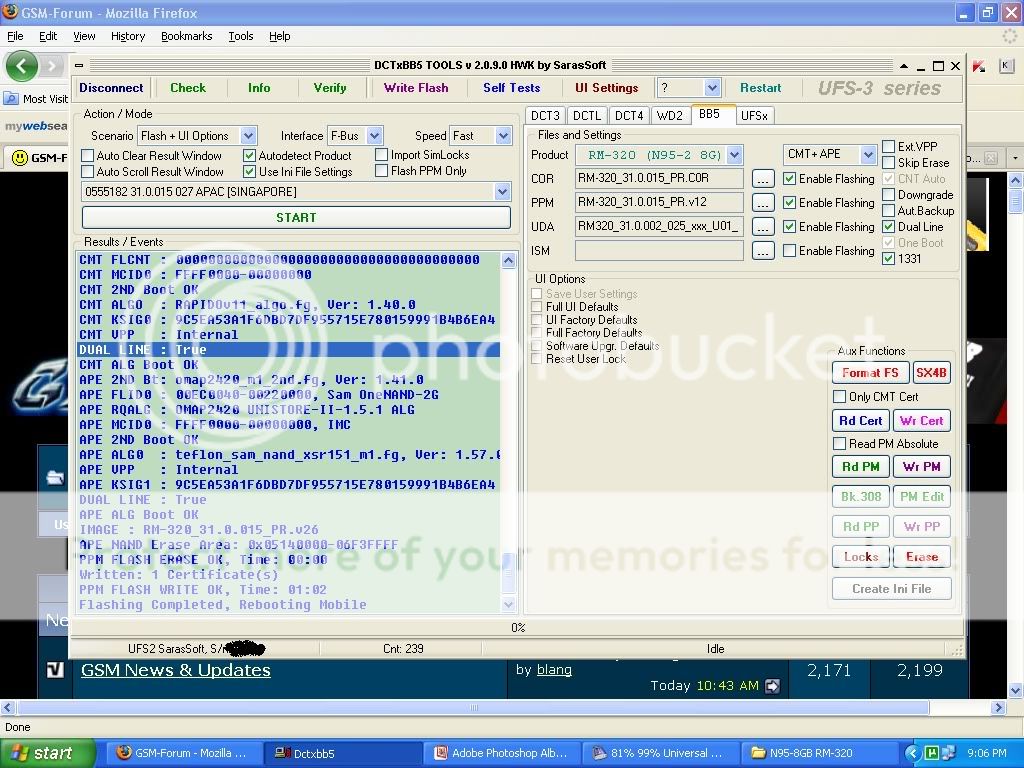Click results scroll-up arrow
The width and height of the screenshot is (1024, 768).
click(x=509, y=261)
